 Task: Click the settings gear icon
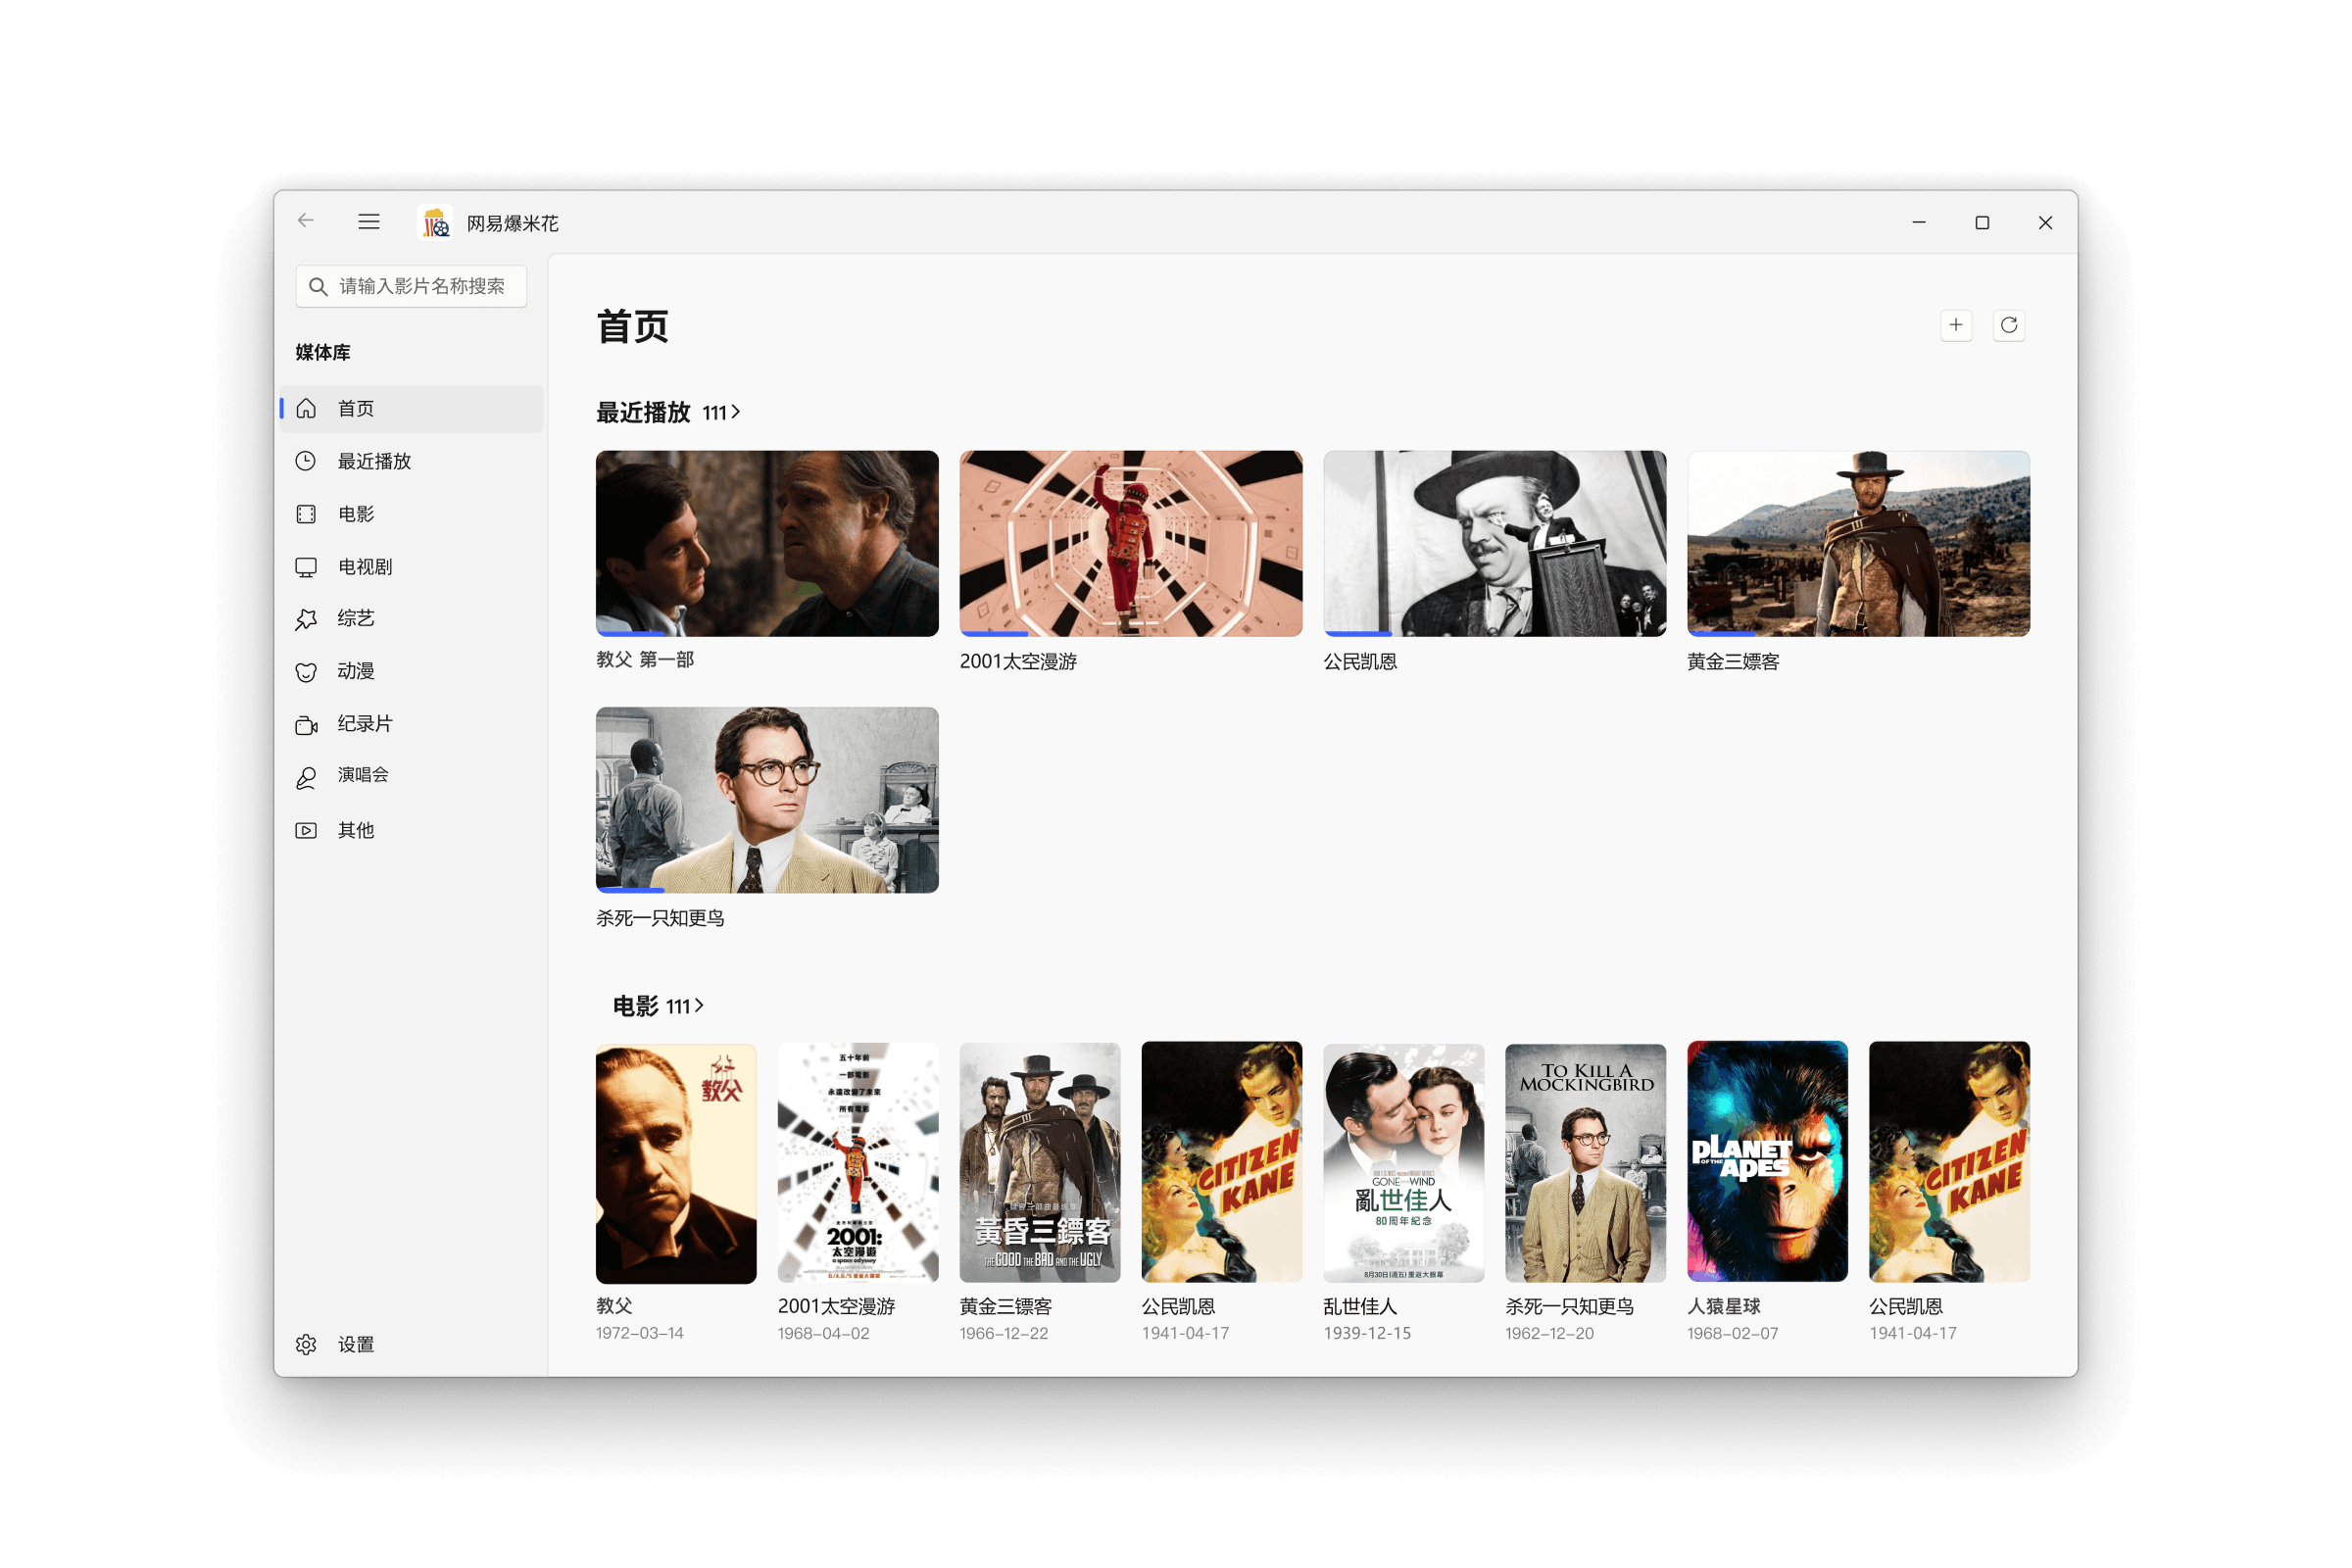coord(307,1345)
